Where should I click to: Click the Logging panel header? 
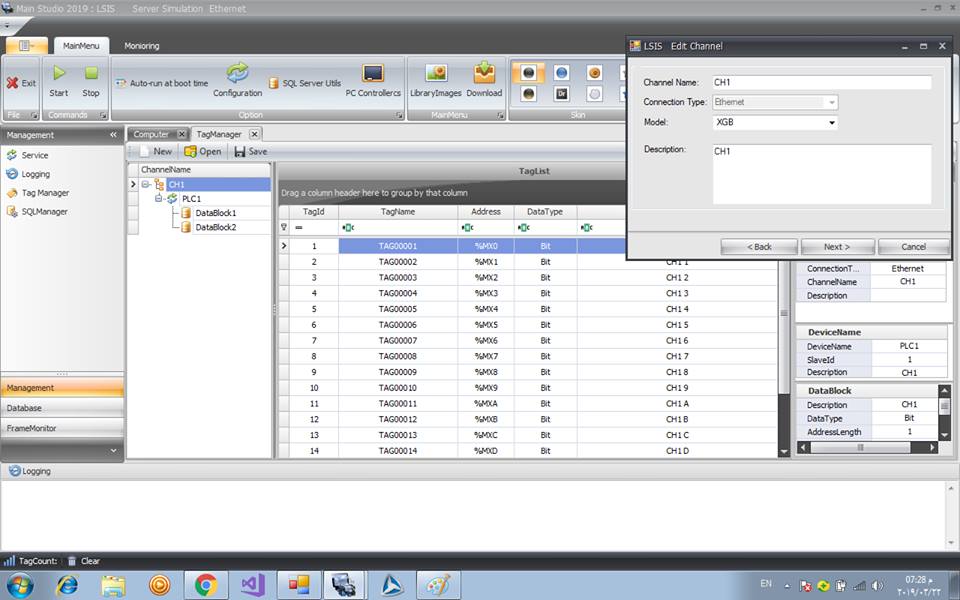click(30, 471)
